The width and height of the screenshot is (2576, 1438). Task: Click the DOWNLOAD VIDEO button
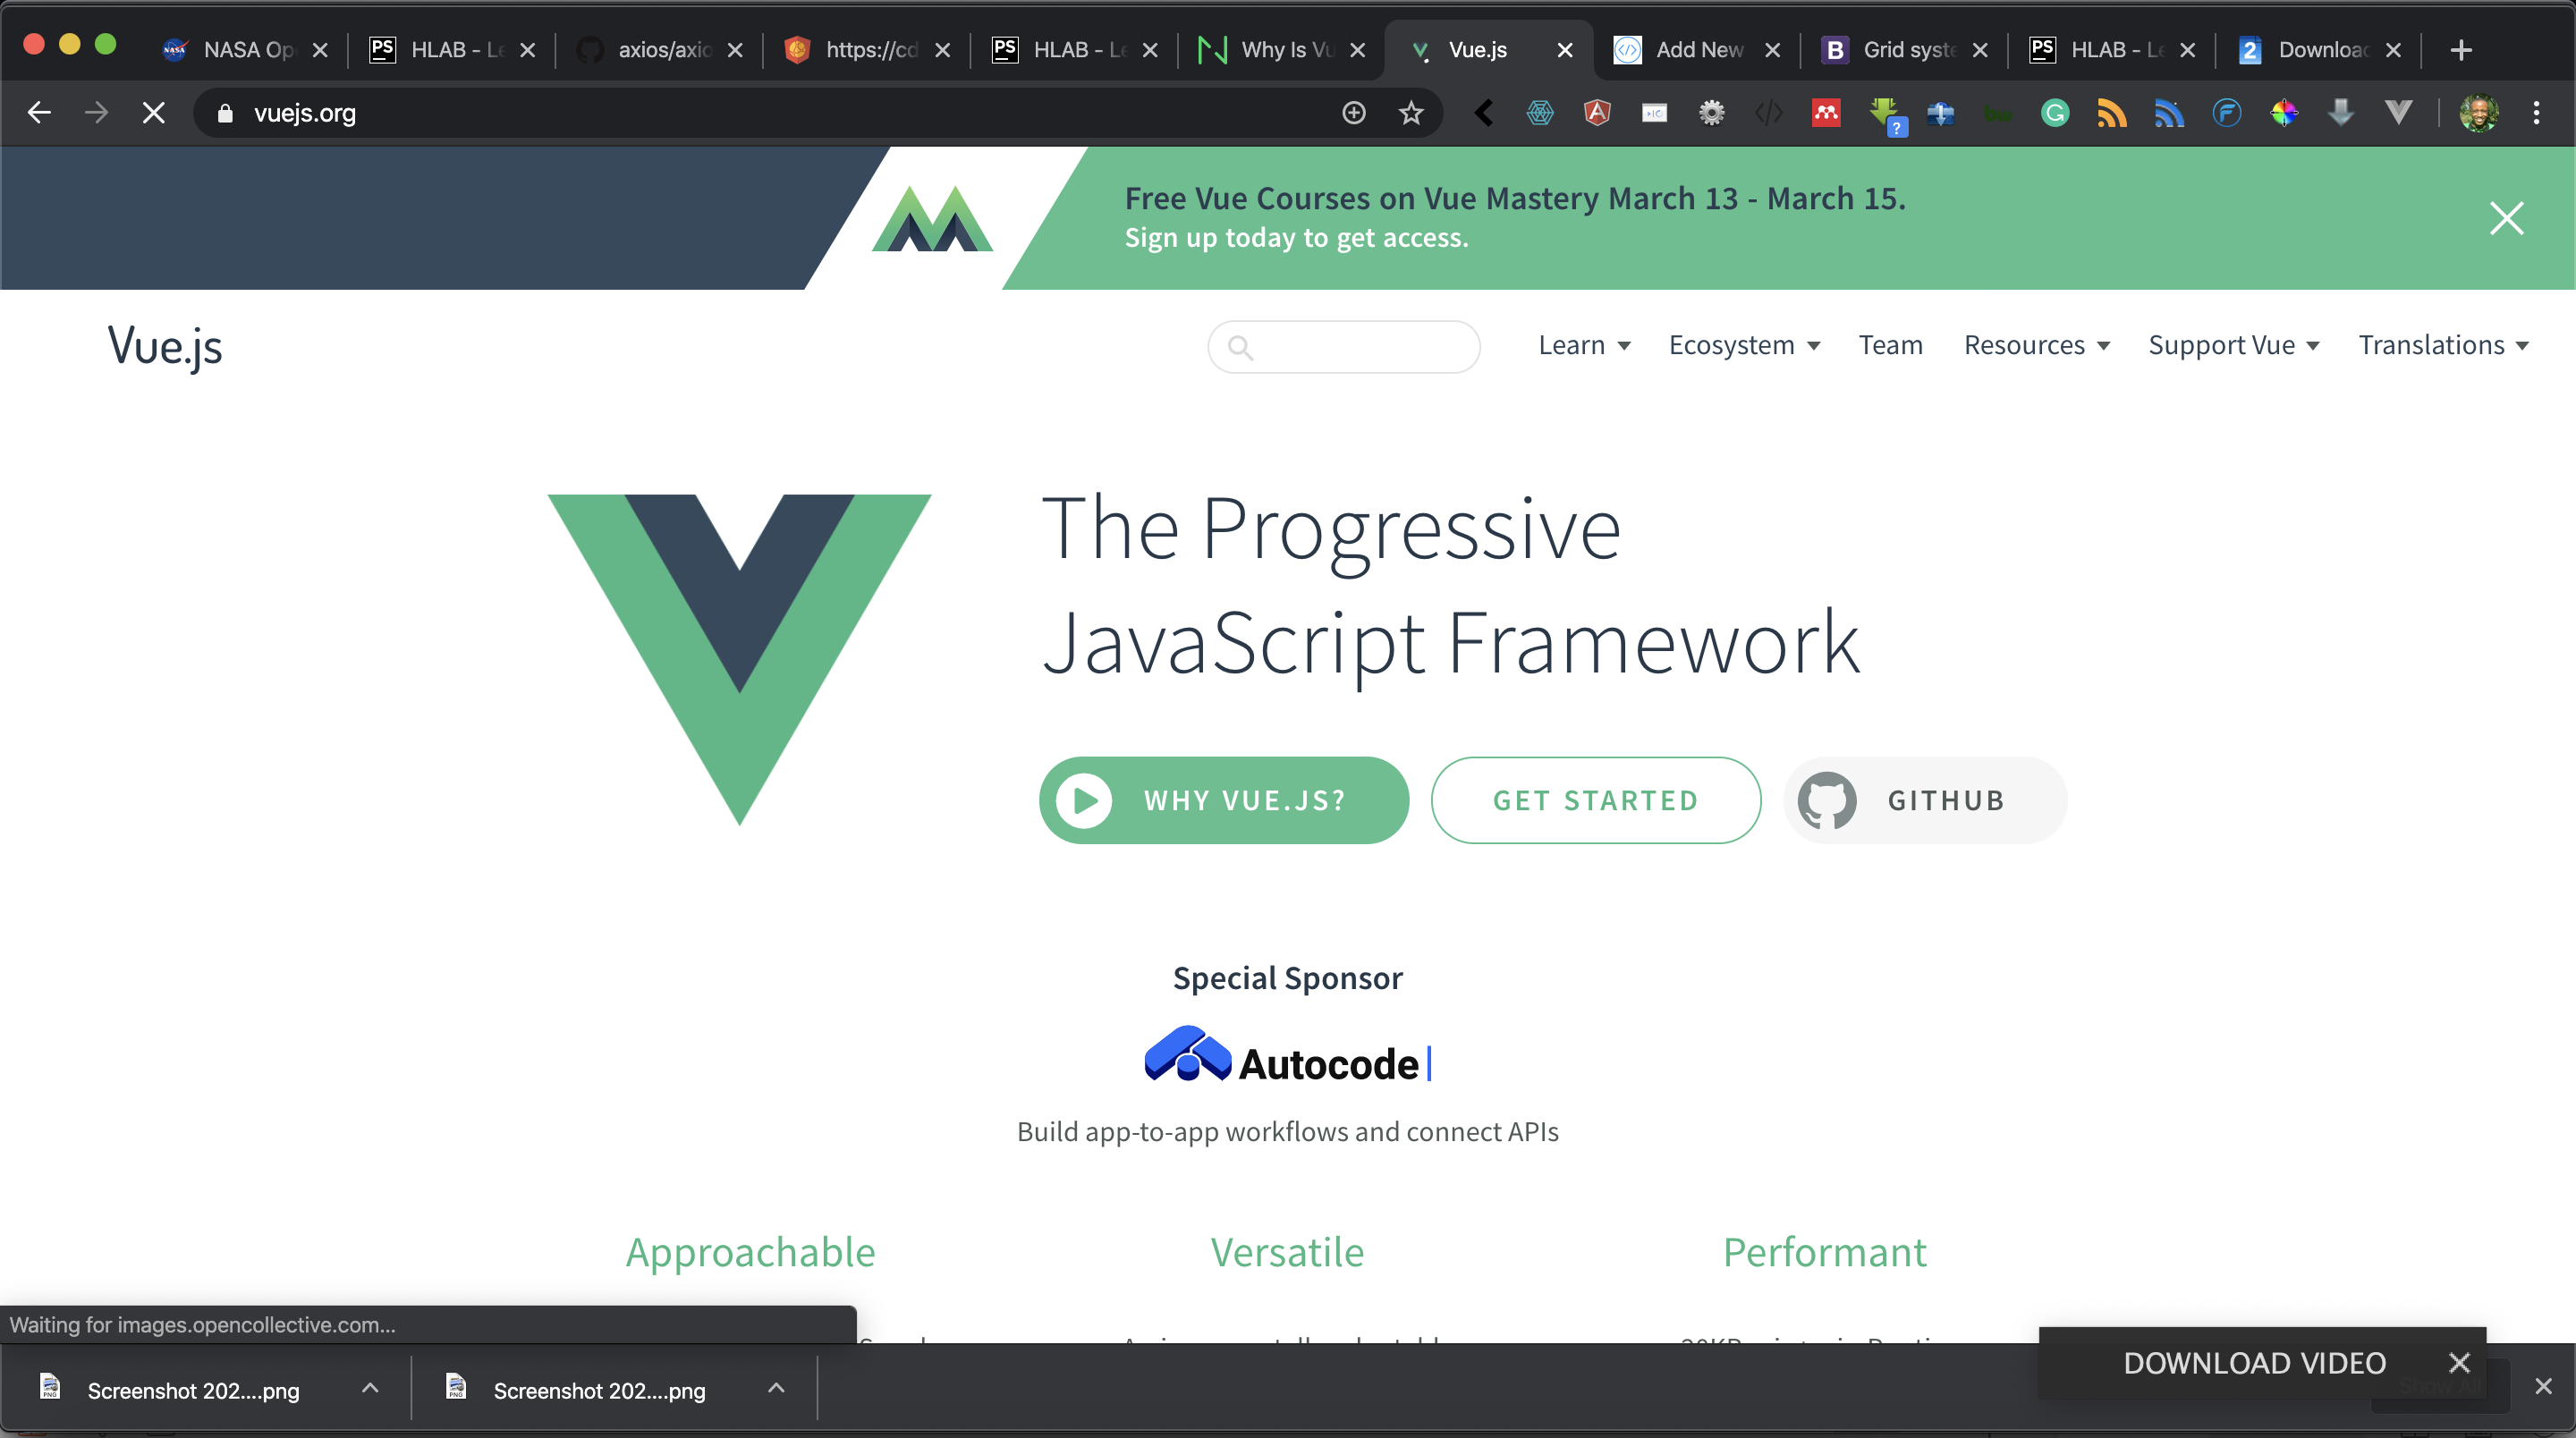[x=2254, y=1362]
